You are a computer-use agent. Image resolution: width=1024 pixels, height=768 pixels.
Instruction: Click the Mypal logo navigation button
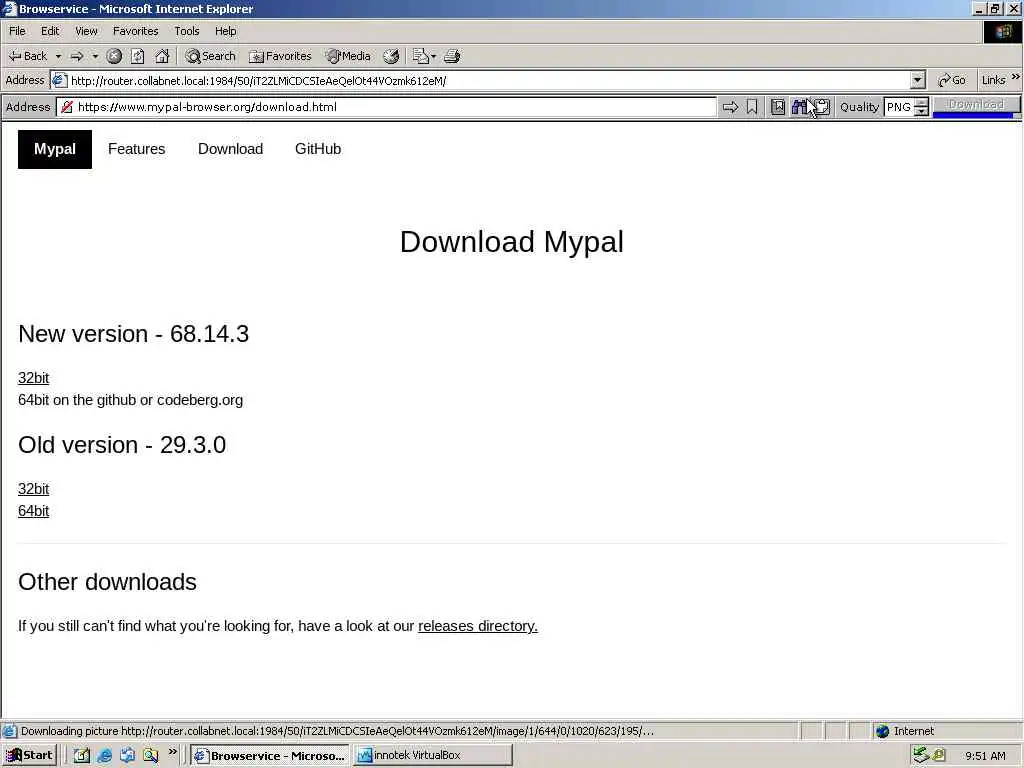55,149
